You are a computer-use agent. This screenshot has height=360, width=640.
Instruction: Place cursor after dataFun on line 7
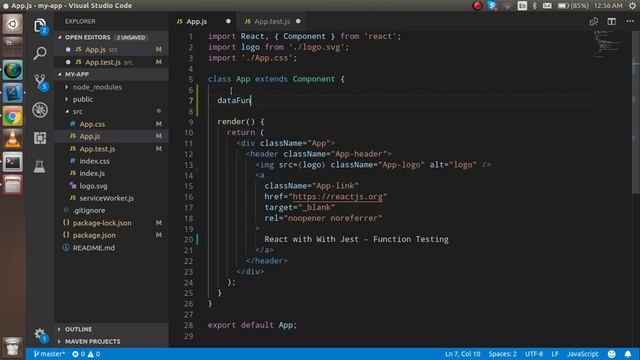[x=251, y=100]
